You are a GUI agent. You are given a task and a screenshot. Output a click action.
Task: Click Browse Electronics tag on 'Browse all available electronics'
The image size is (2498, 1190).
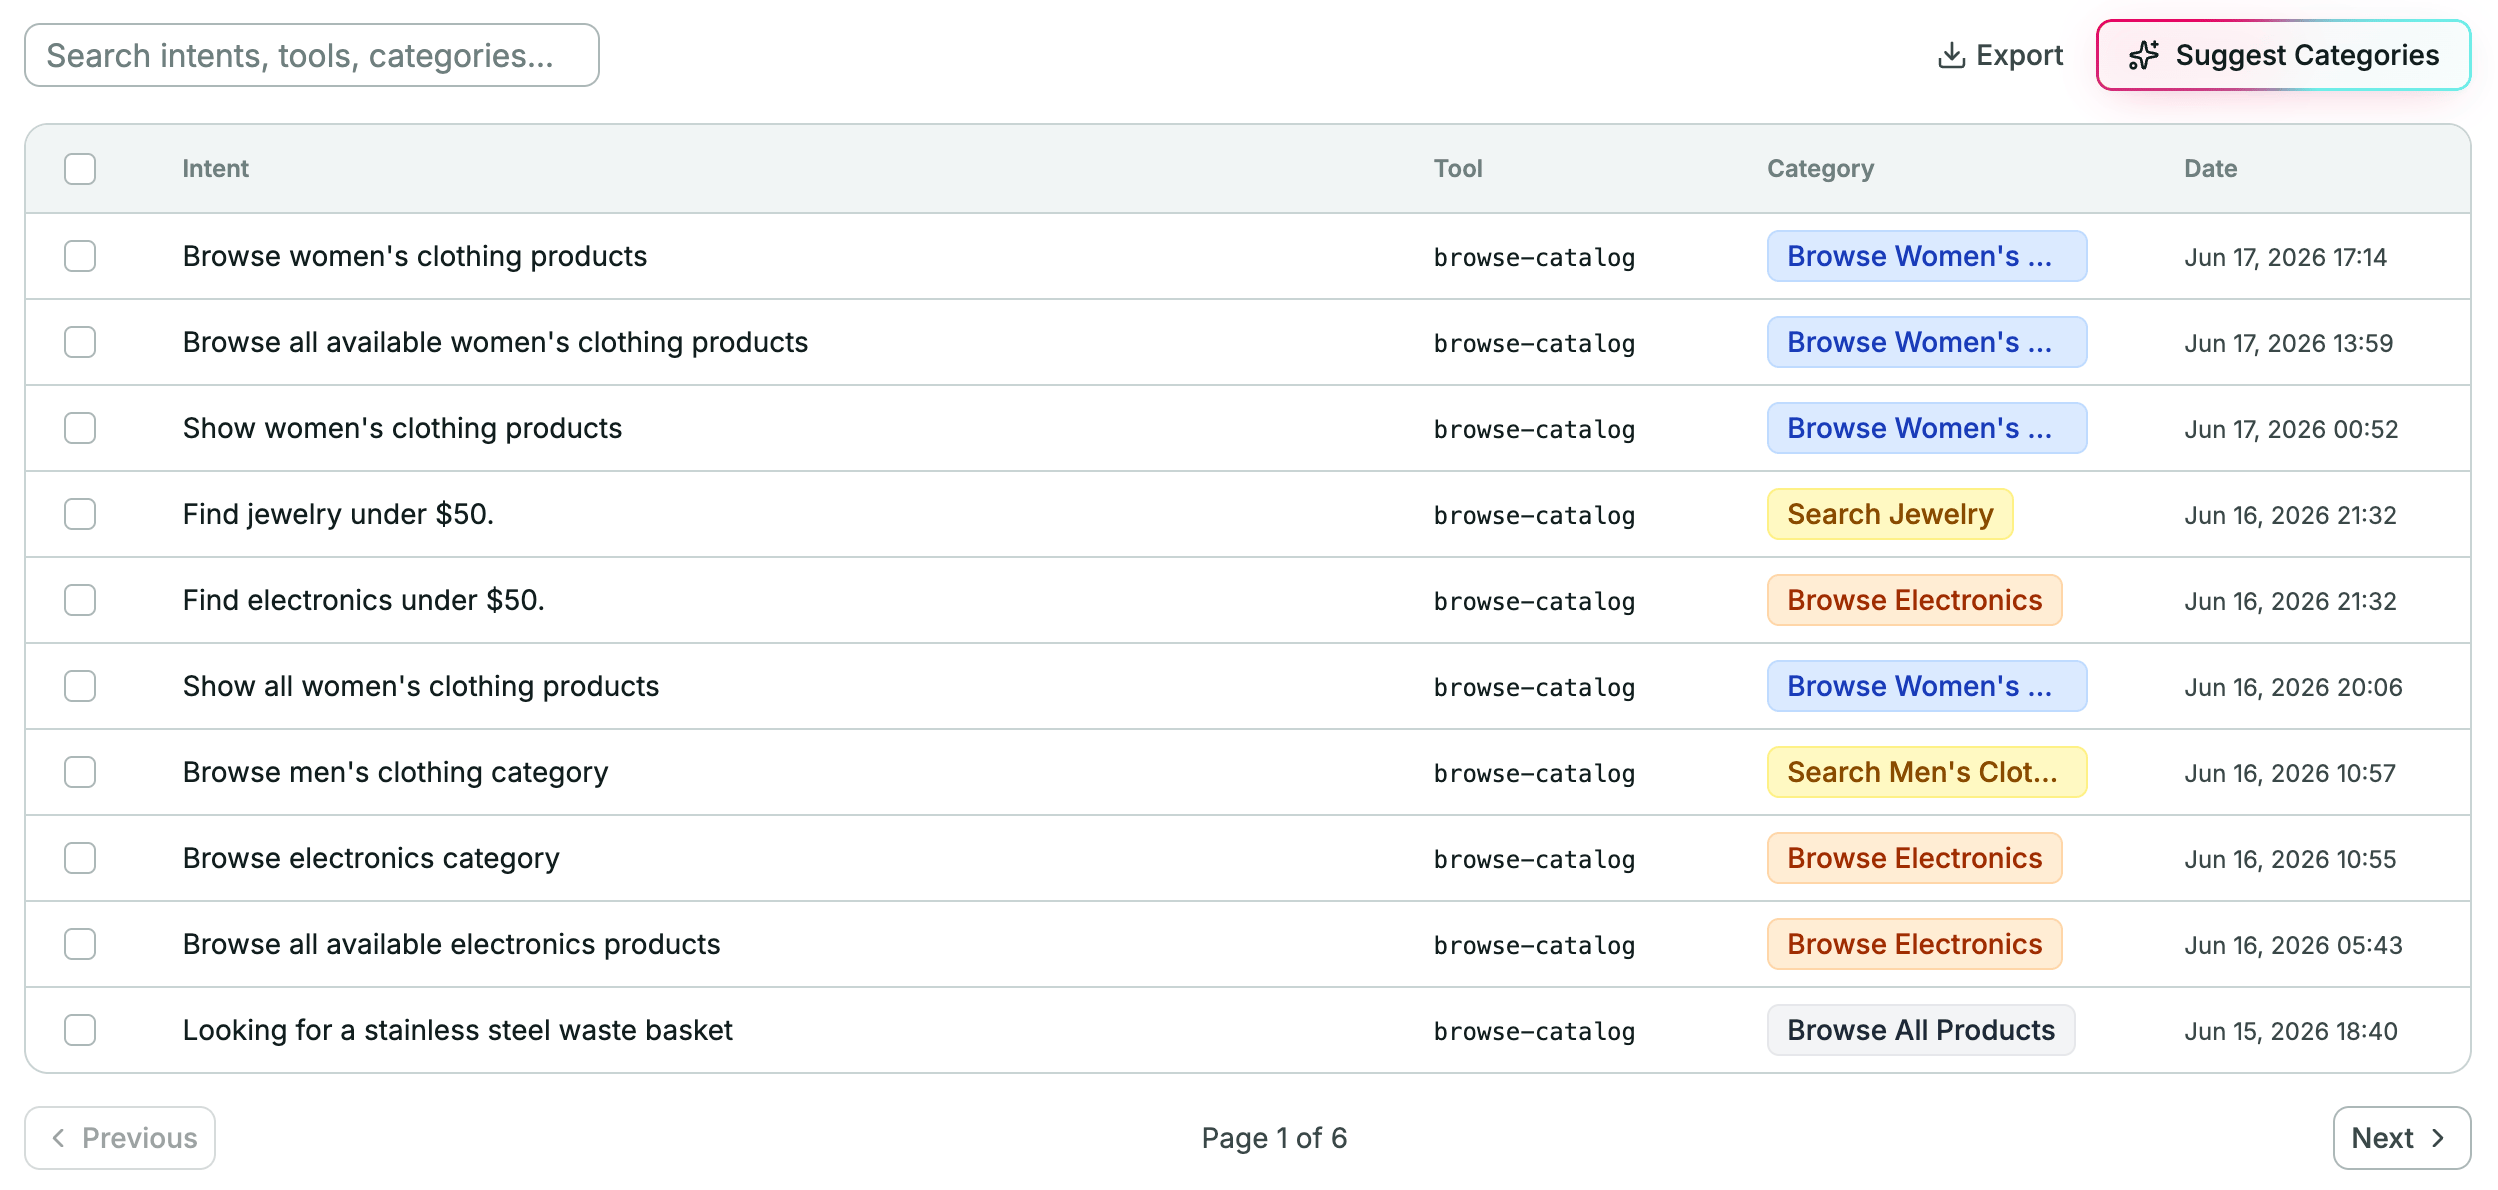click(x=1914, y=944)
